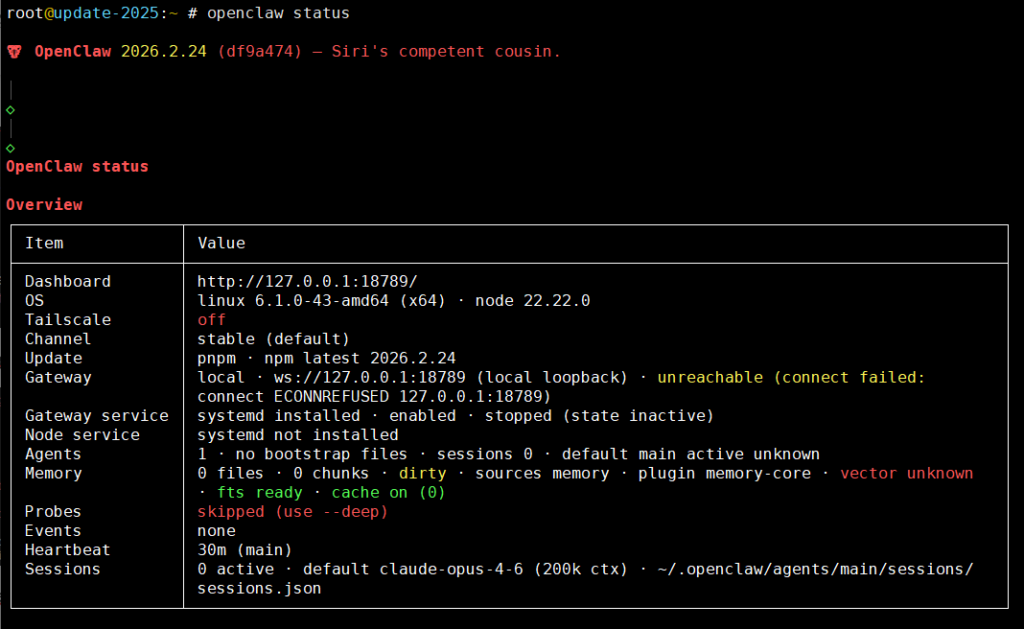Select the "Gateway service" row label
The image size is (1024, 629).
pos(96,415)
